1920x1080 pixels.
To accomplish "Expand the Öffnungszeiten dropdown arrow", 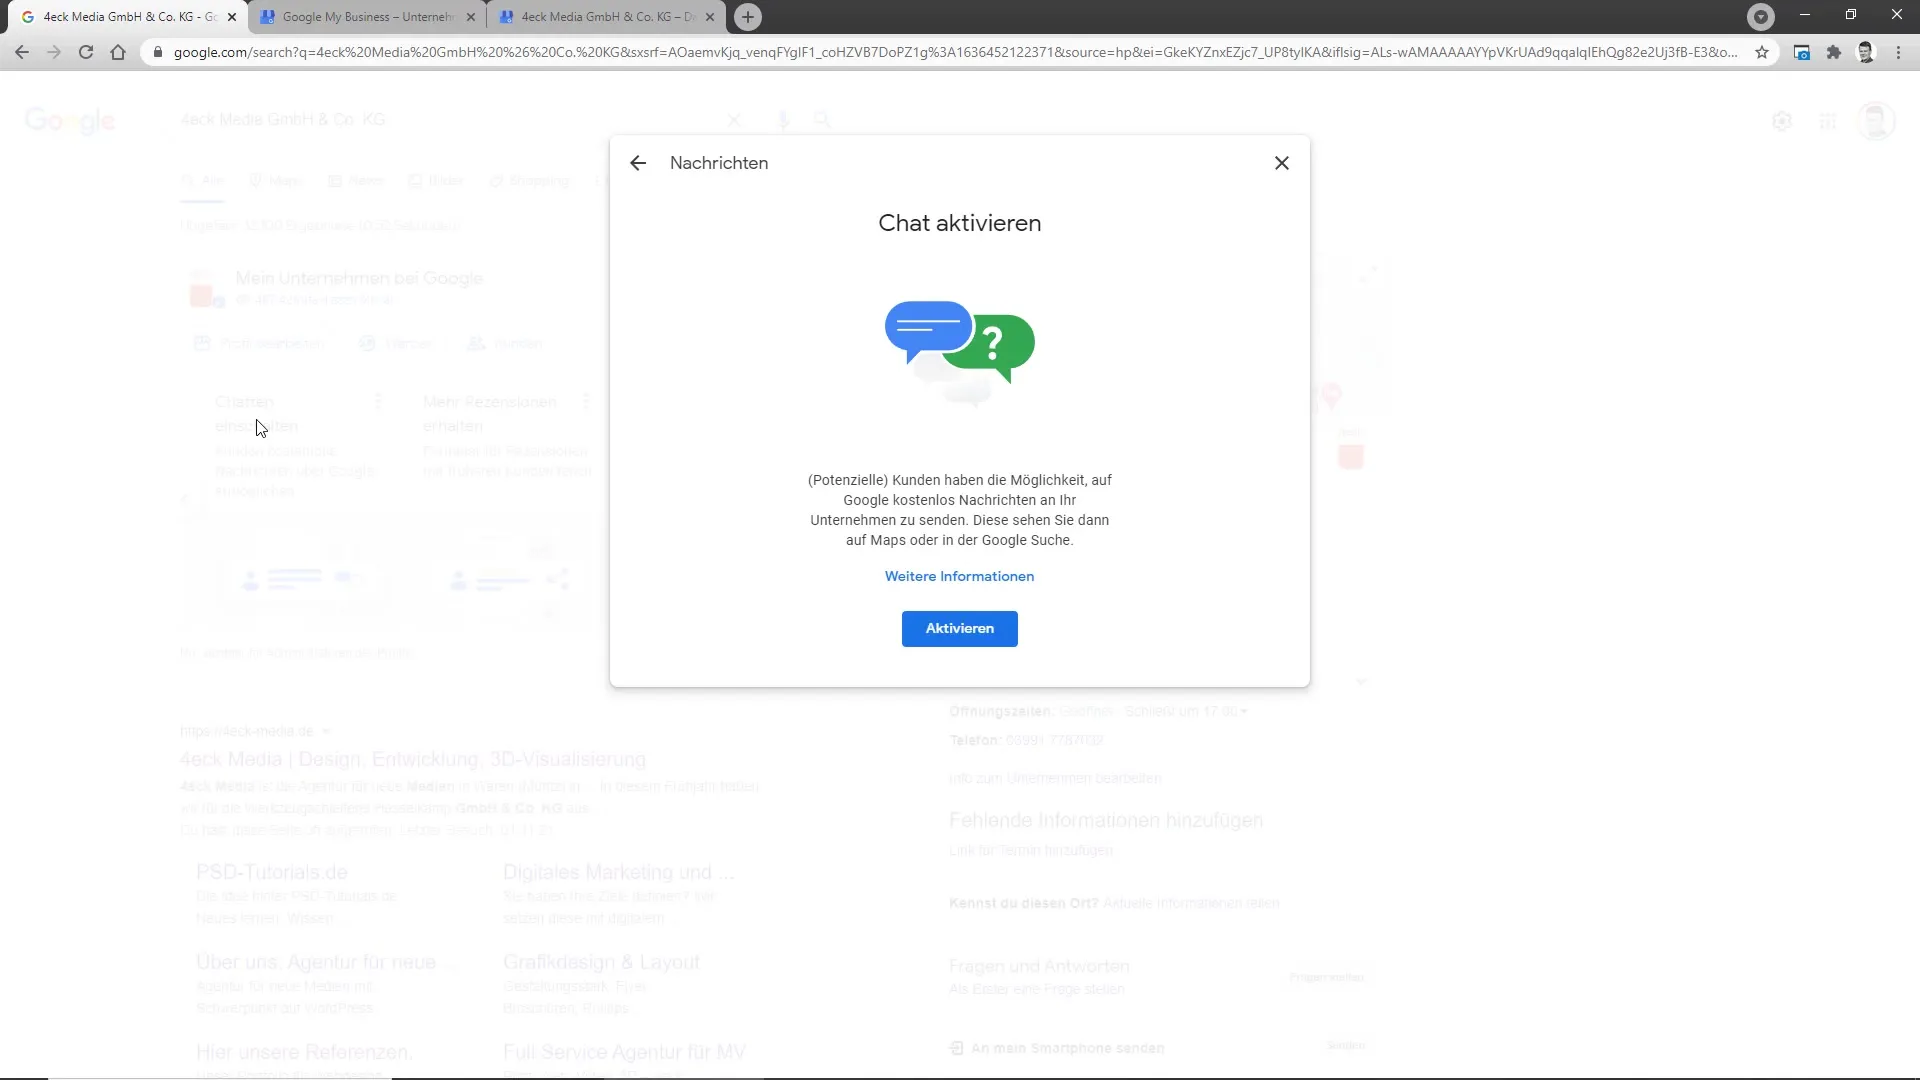I will coord(1244,711).
